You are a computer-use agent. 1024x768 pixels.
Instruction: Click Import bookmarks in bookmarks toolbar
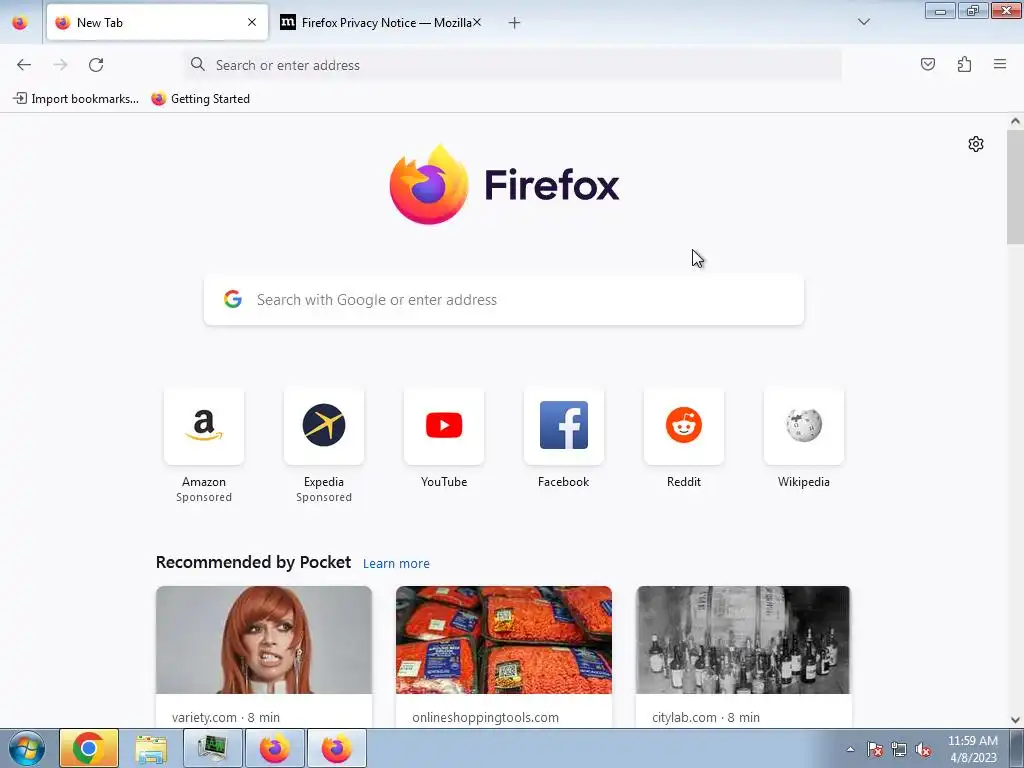(x=76, y=99)
